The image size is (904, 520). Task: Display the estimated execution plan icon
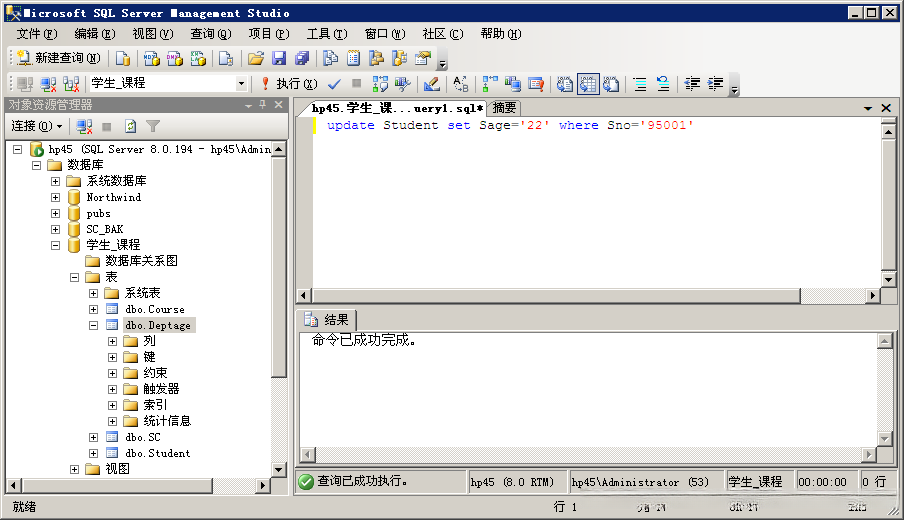[x=380, y=84]
